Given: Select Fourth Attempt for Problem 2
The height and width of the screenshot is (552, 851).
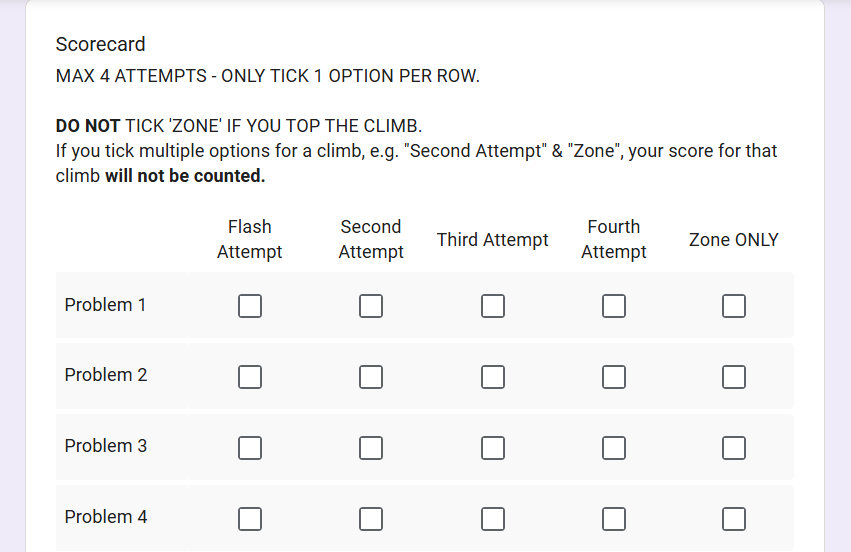Looking at the screenshot, I should pos(614,377).
